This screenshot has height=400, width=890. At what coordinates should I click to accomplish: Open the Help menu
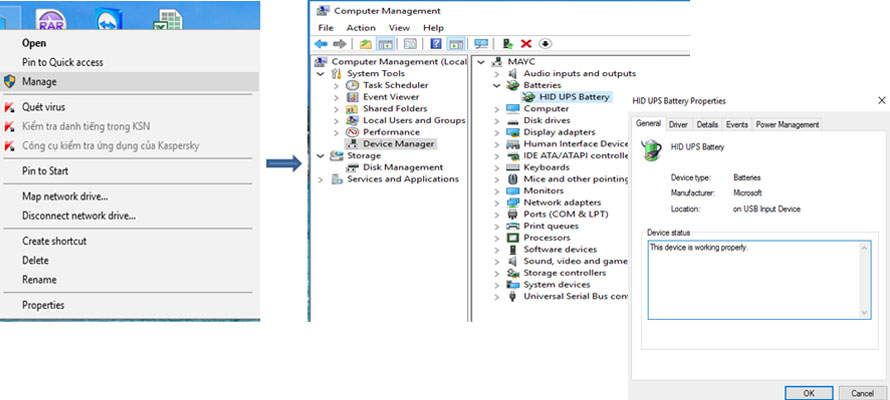click(x=433, y=27)
